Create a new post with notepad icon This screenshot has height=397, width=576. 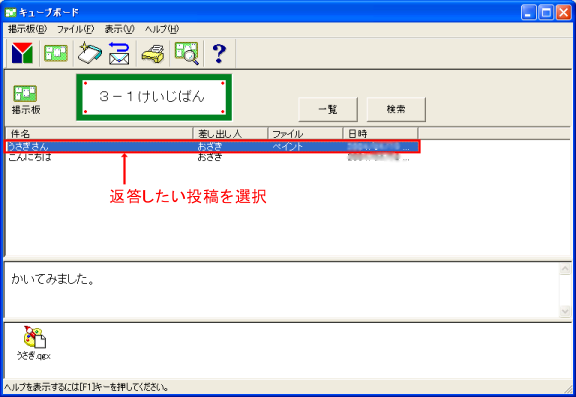pyautogui.click(x=90, y=53)
